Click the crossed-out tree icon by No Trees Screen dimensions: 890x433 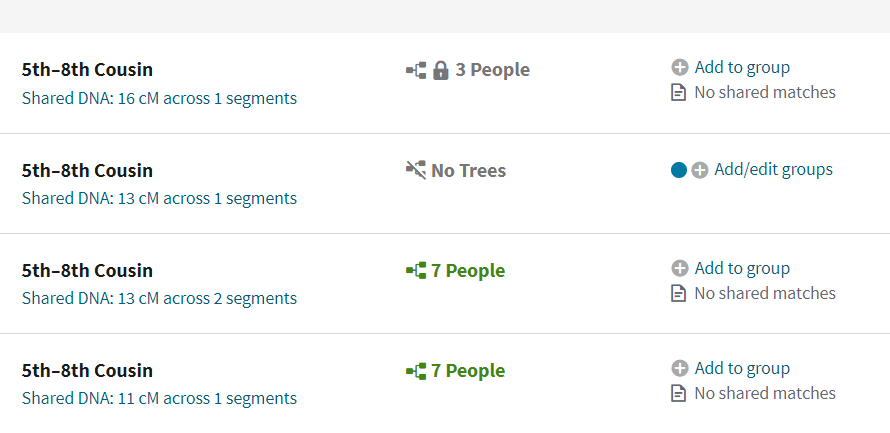(416, 170)
